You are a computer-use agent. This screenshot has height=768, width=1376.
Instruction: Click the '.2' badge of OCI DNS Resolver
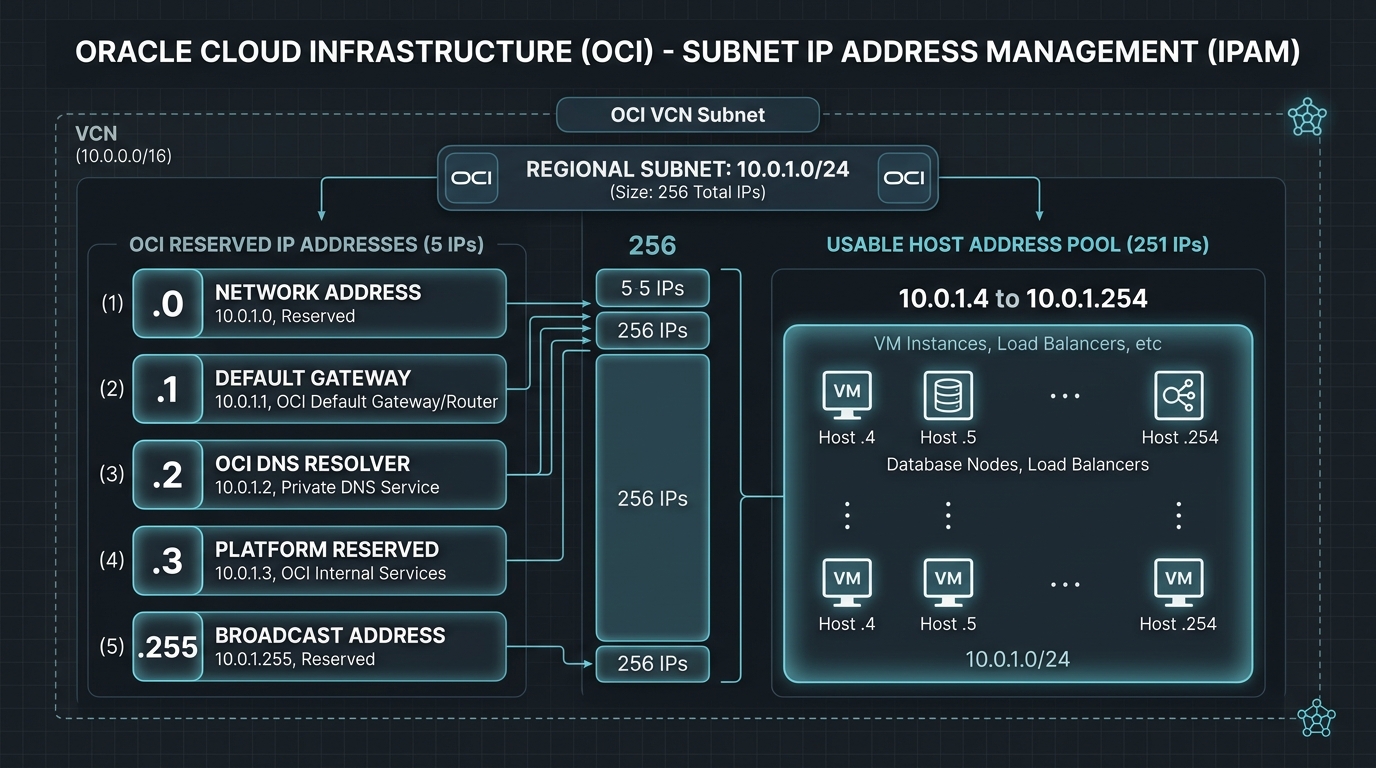point(168,475)
